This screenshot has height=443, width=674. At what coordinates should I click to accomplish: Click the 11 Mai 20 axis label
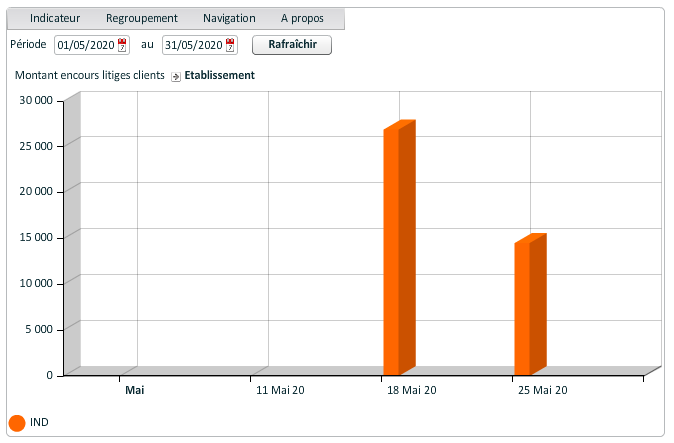[280, 390]
